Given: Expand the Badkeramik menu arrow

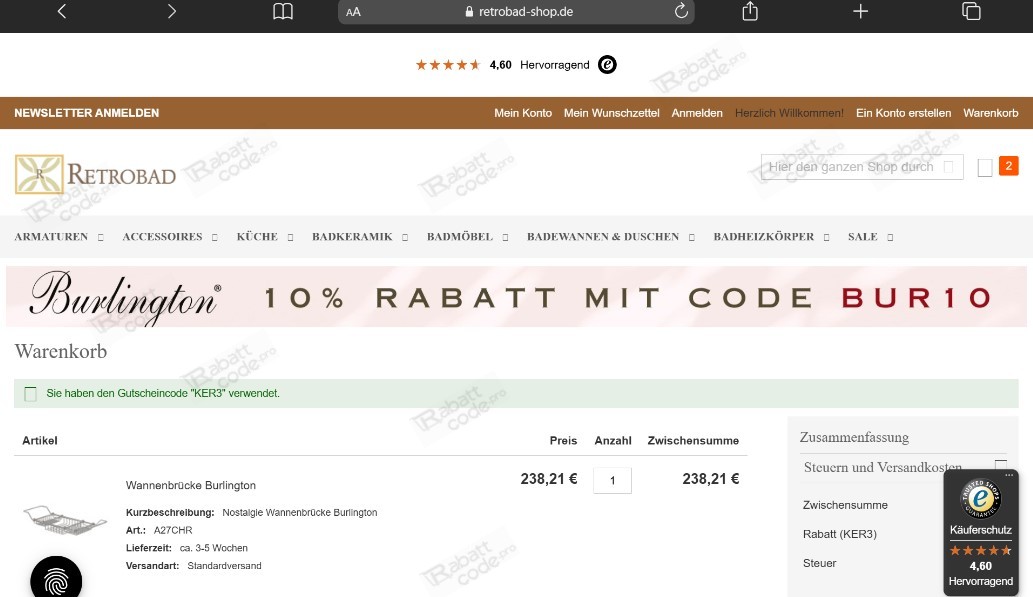Looking at the screenshot, I should click(x=405, y=237).
